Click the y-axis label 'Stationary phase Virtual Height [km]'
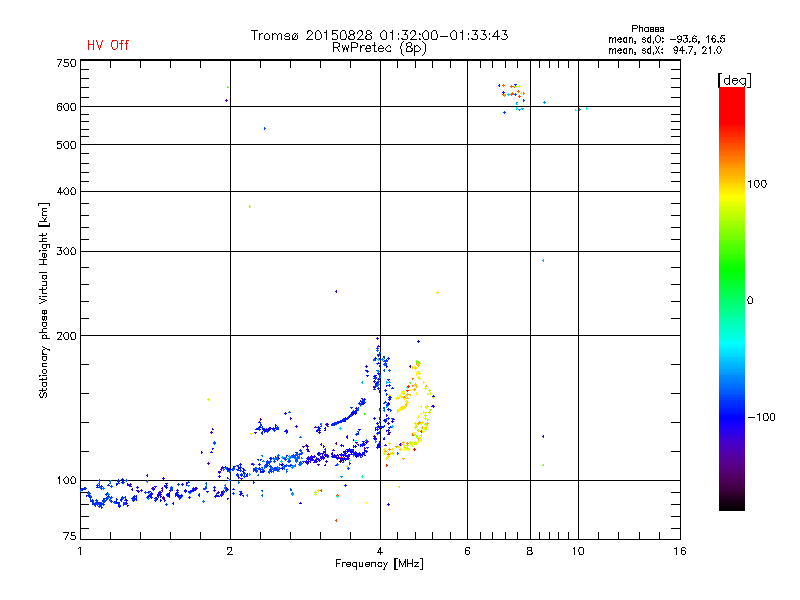Screen dimensions: 800x600 tap(43, 300)
